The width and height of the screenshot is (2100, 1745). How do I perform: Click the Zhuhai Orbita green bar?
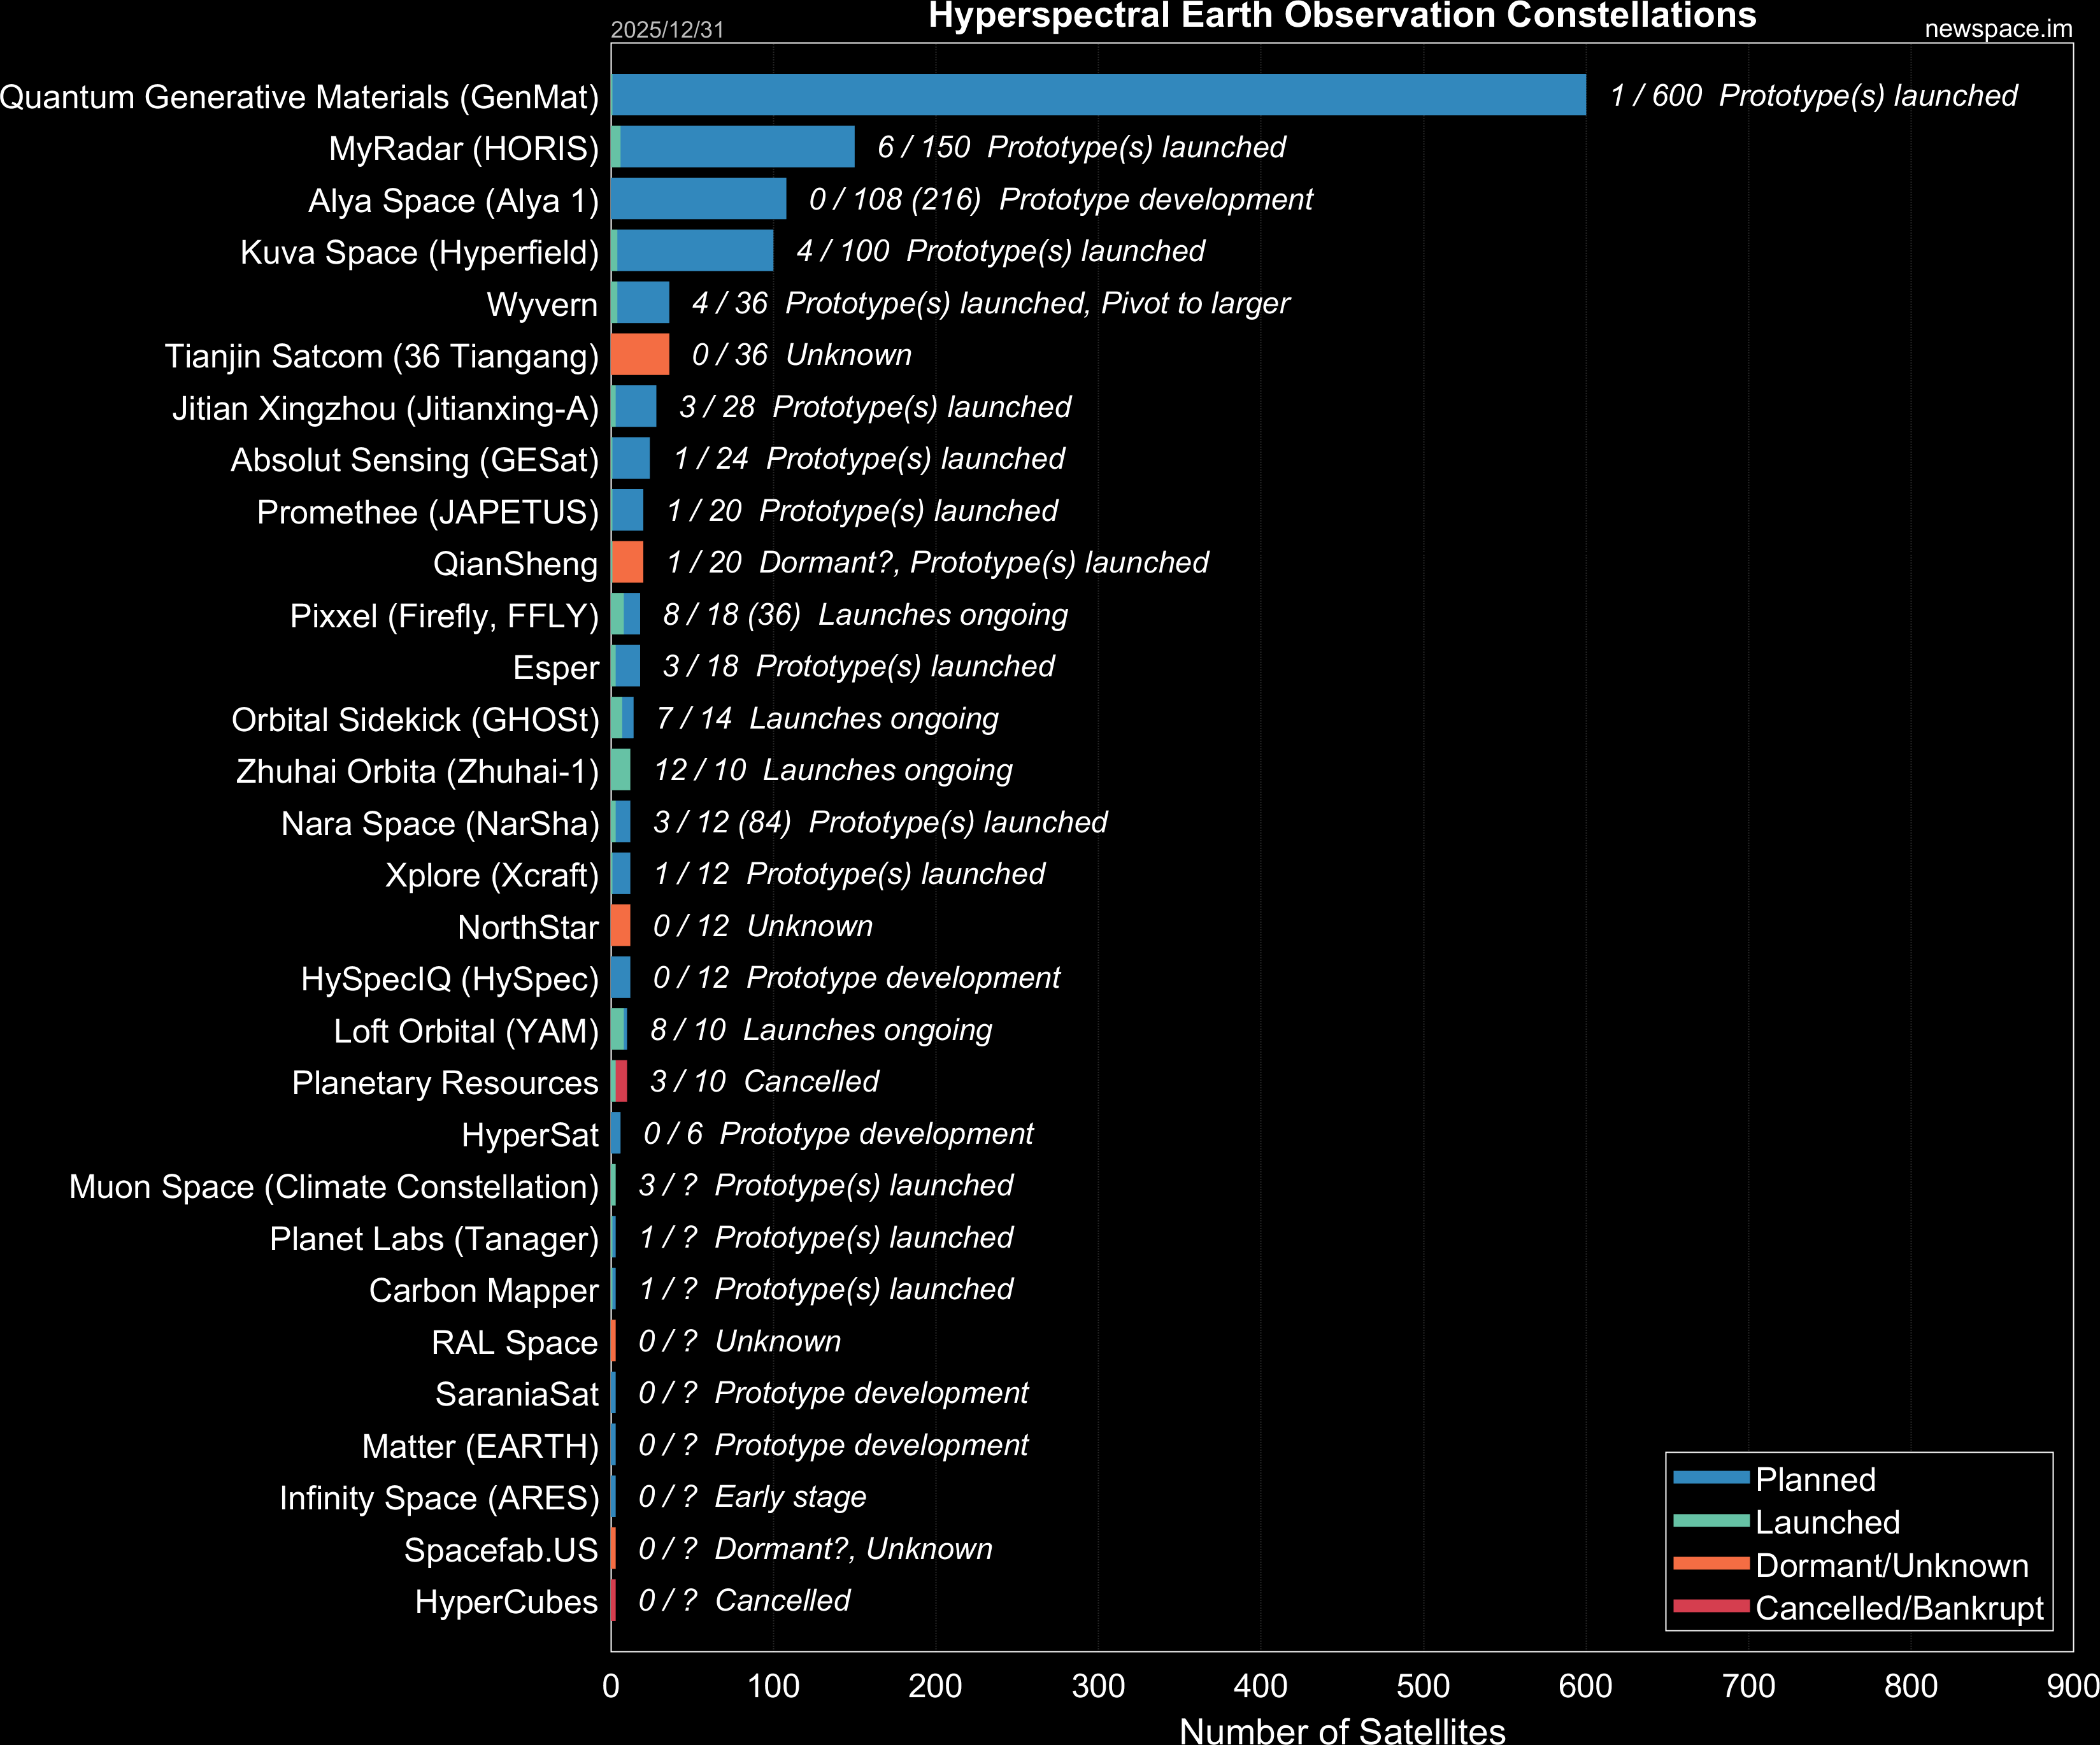(621, 770)
